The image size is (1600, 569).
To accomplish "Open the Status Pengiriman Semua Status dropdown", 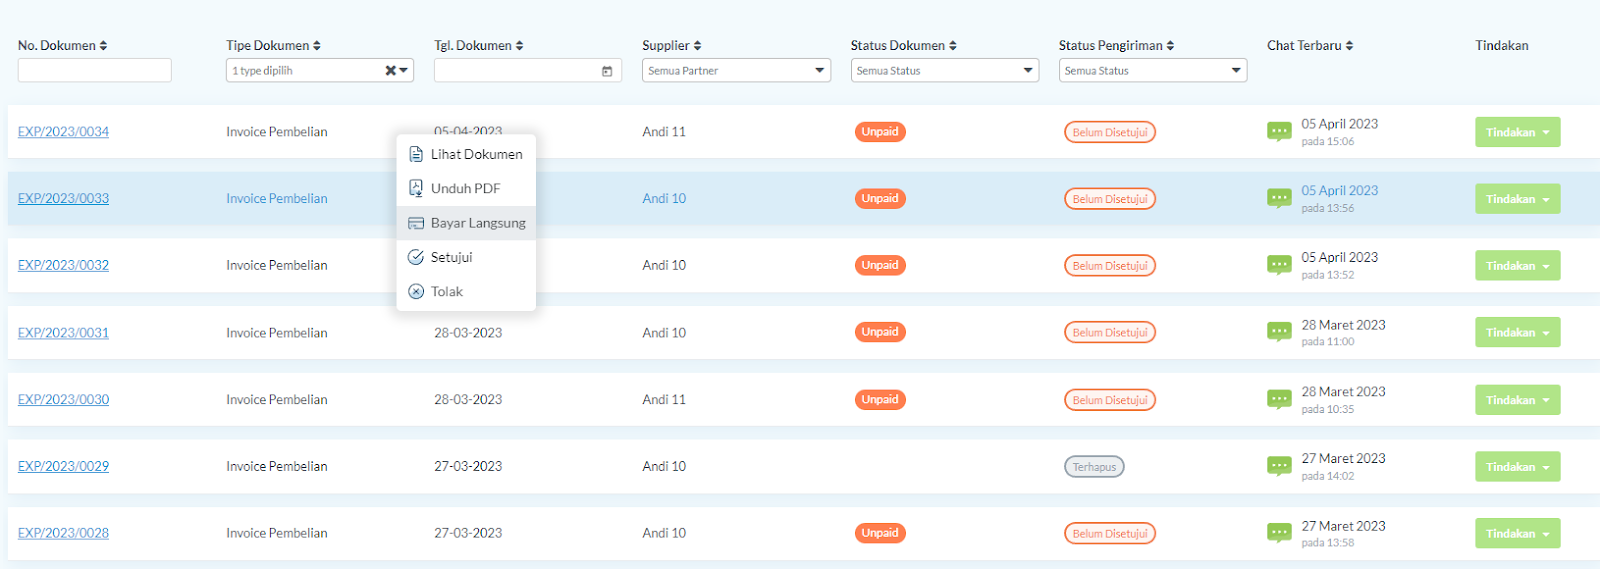I will click(x=1153, y=71).
